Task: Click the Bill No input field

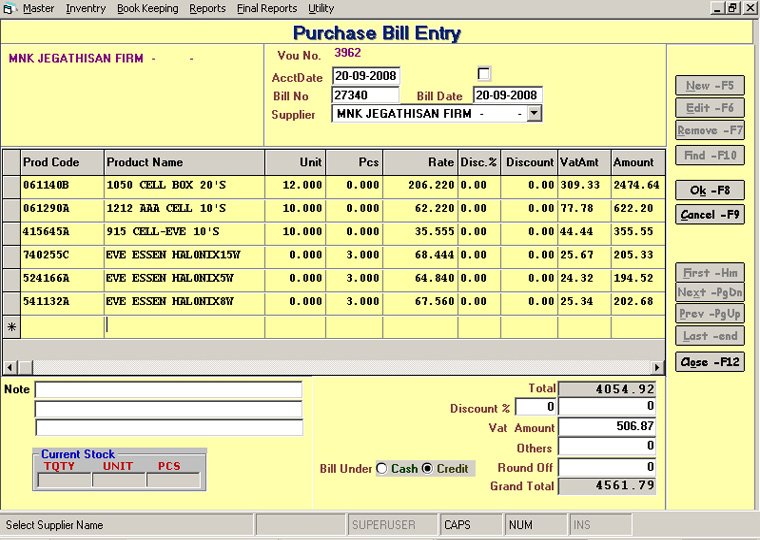Action: pos(365,96)
